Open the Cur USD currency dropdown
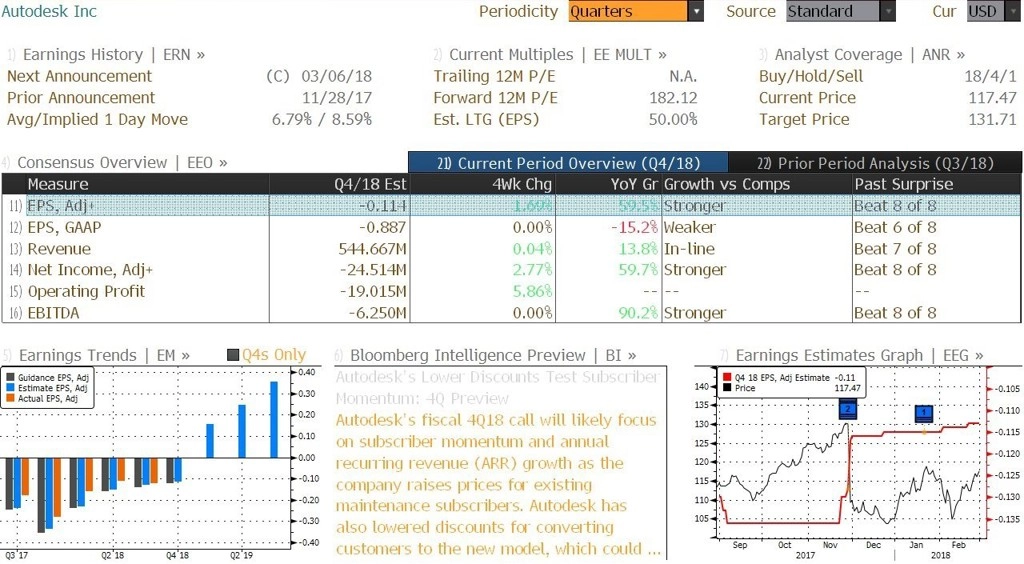This screenshot has width=1024, height=564. pyautogui.click(x=993, y=11)
